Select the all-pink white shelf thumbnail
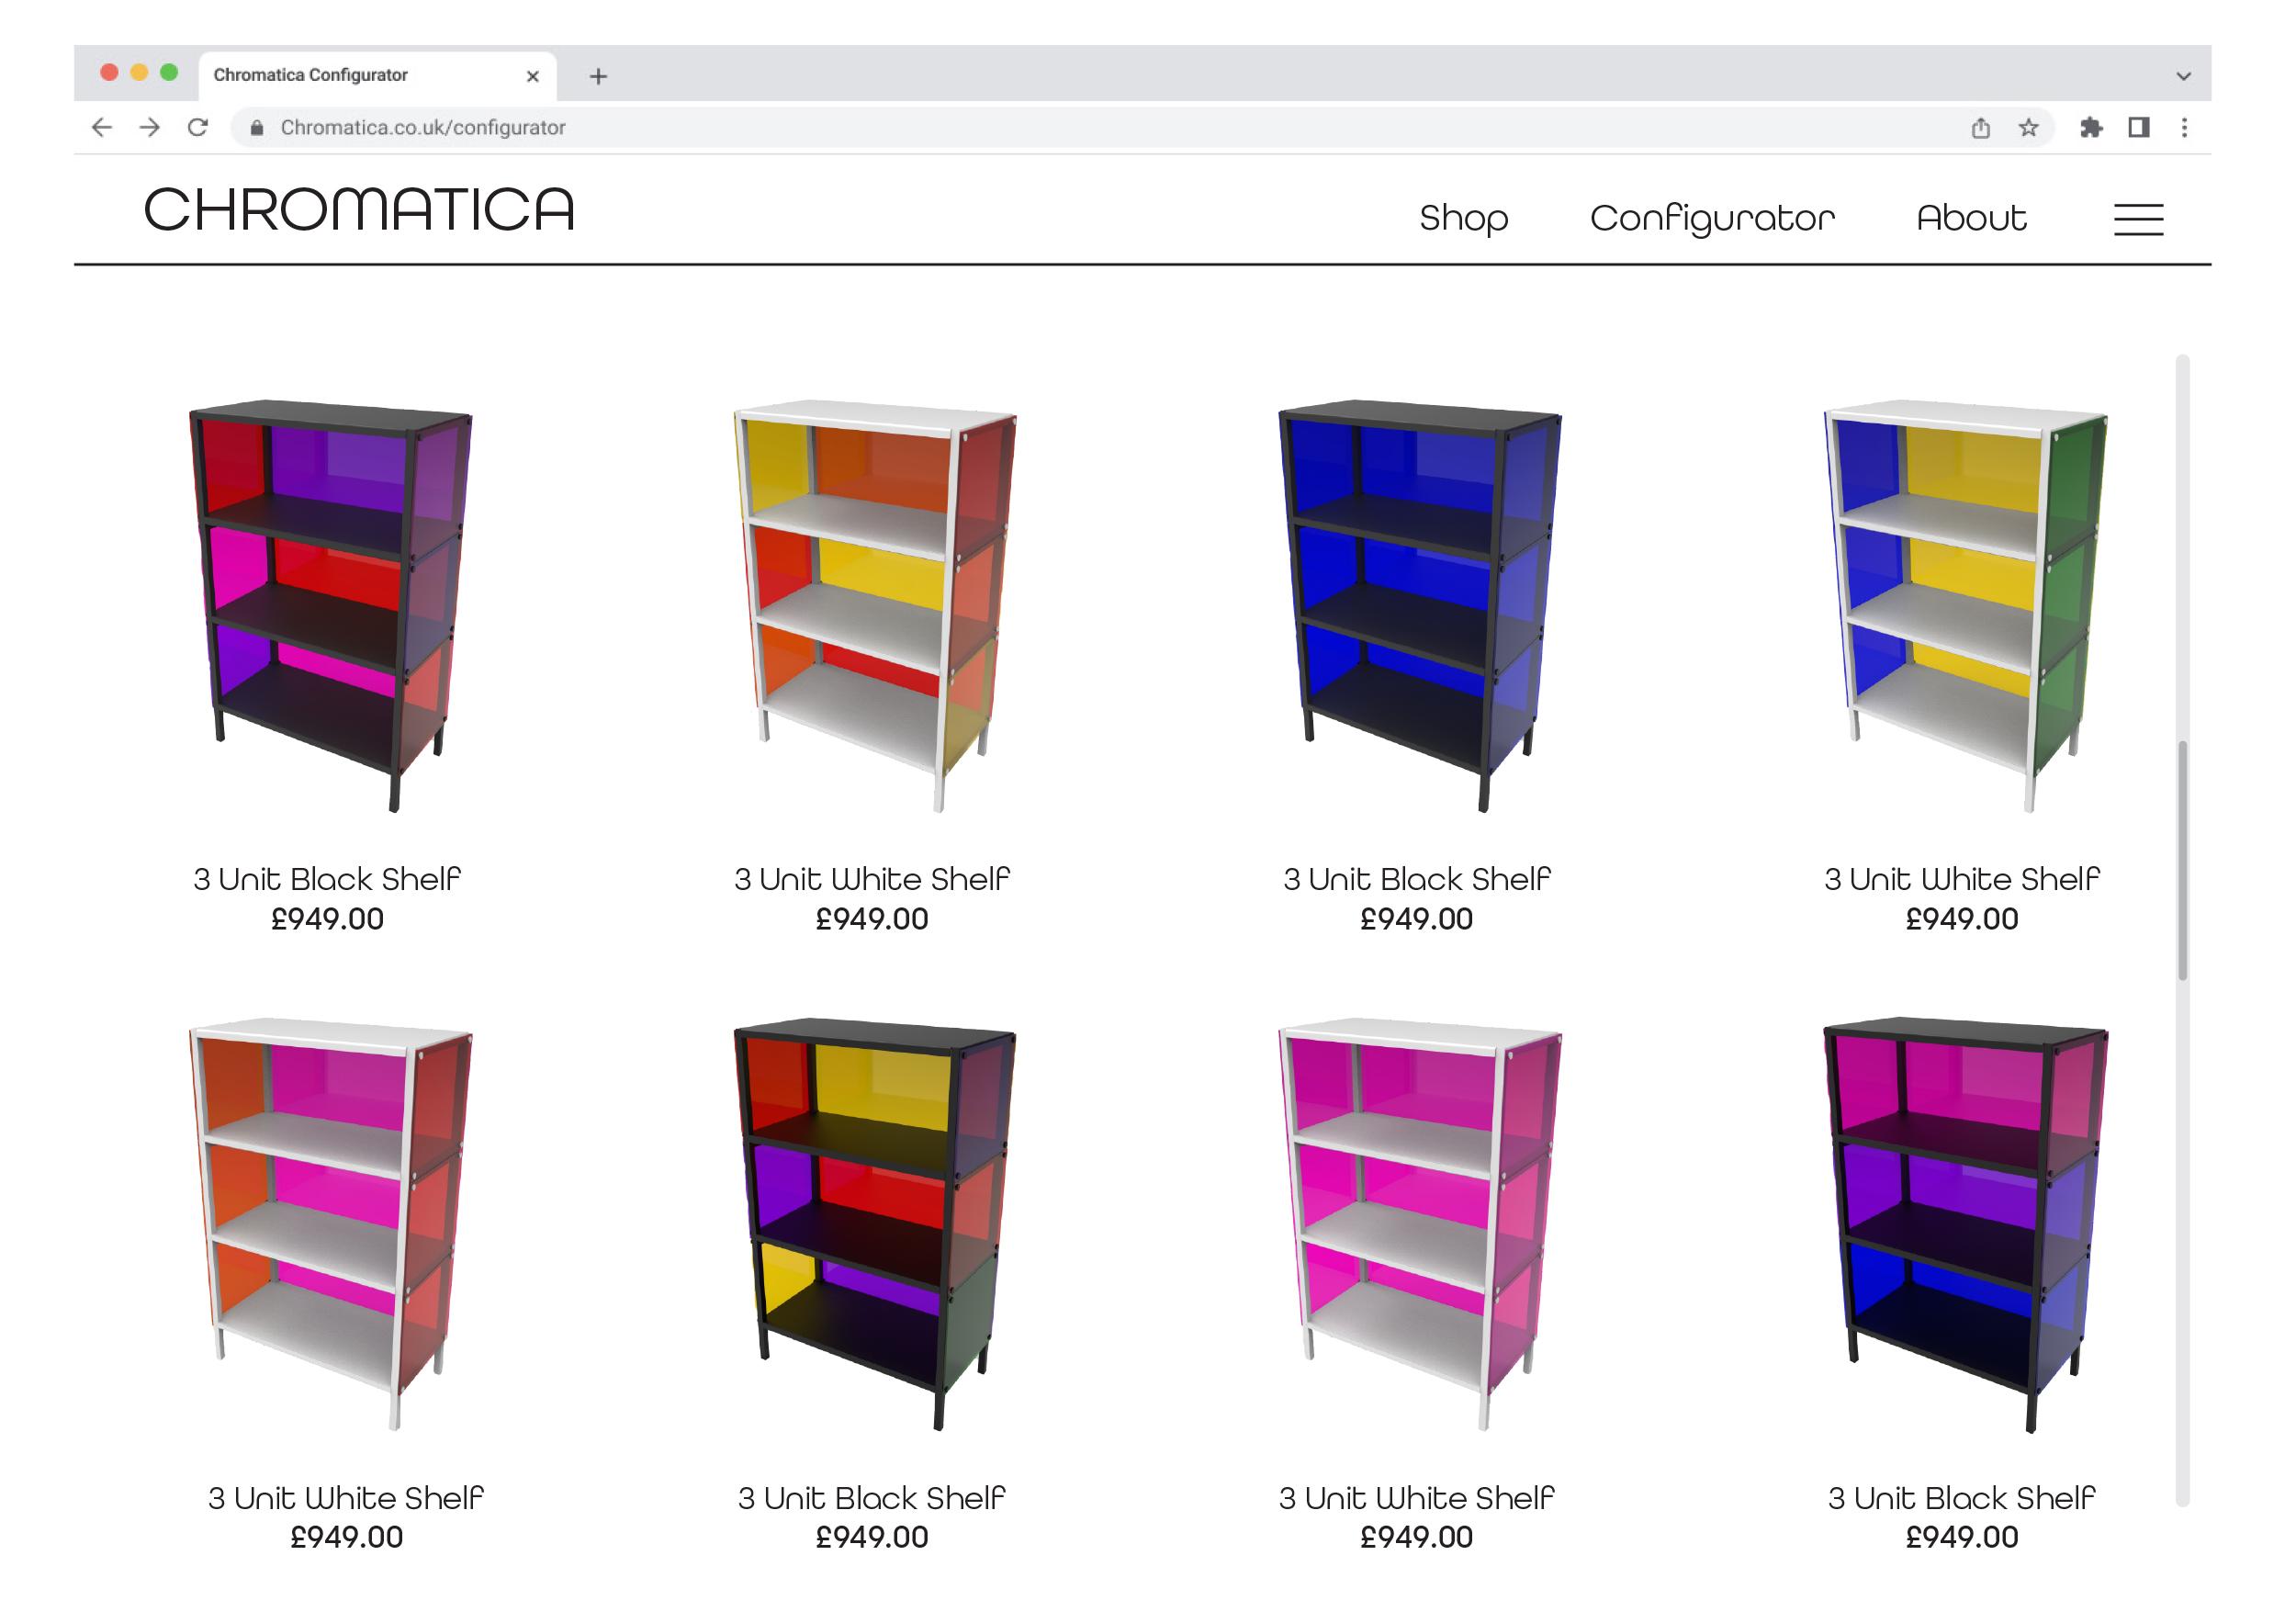Screen dimensions: 2296x1623 pyautogui.click(x=1420, y=1225)
